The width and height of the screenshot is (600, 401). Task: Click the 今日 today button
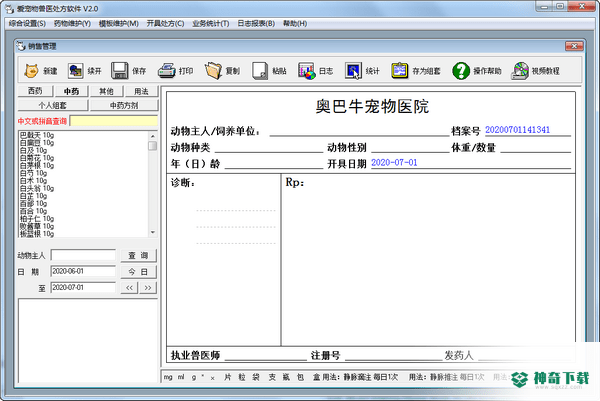138,272
